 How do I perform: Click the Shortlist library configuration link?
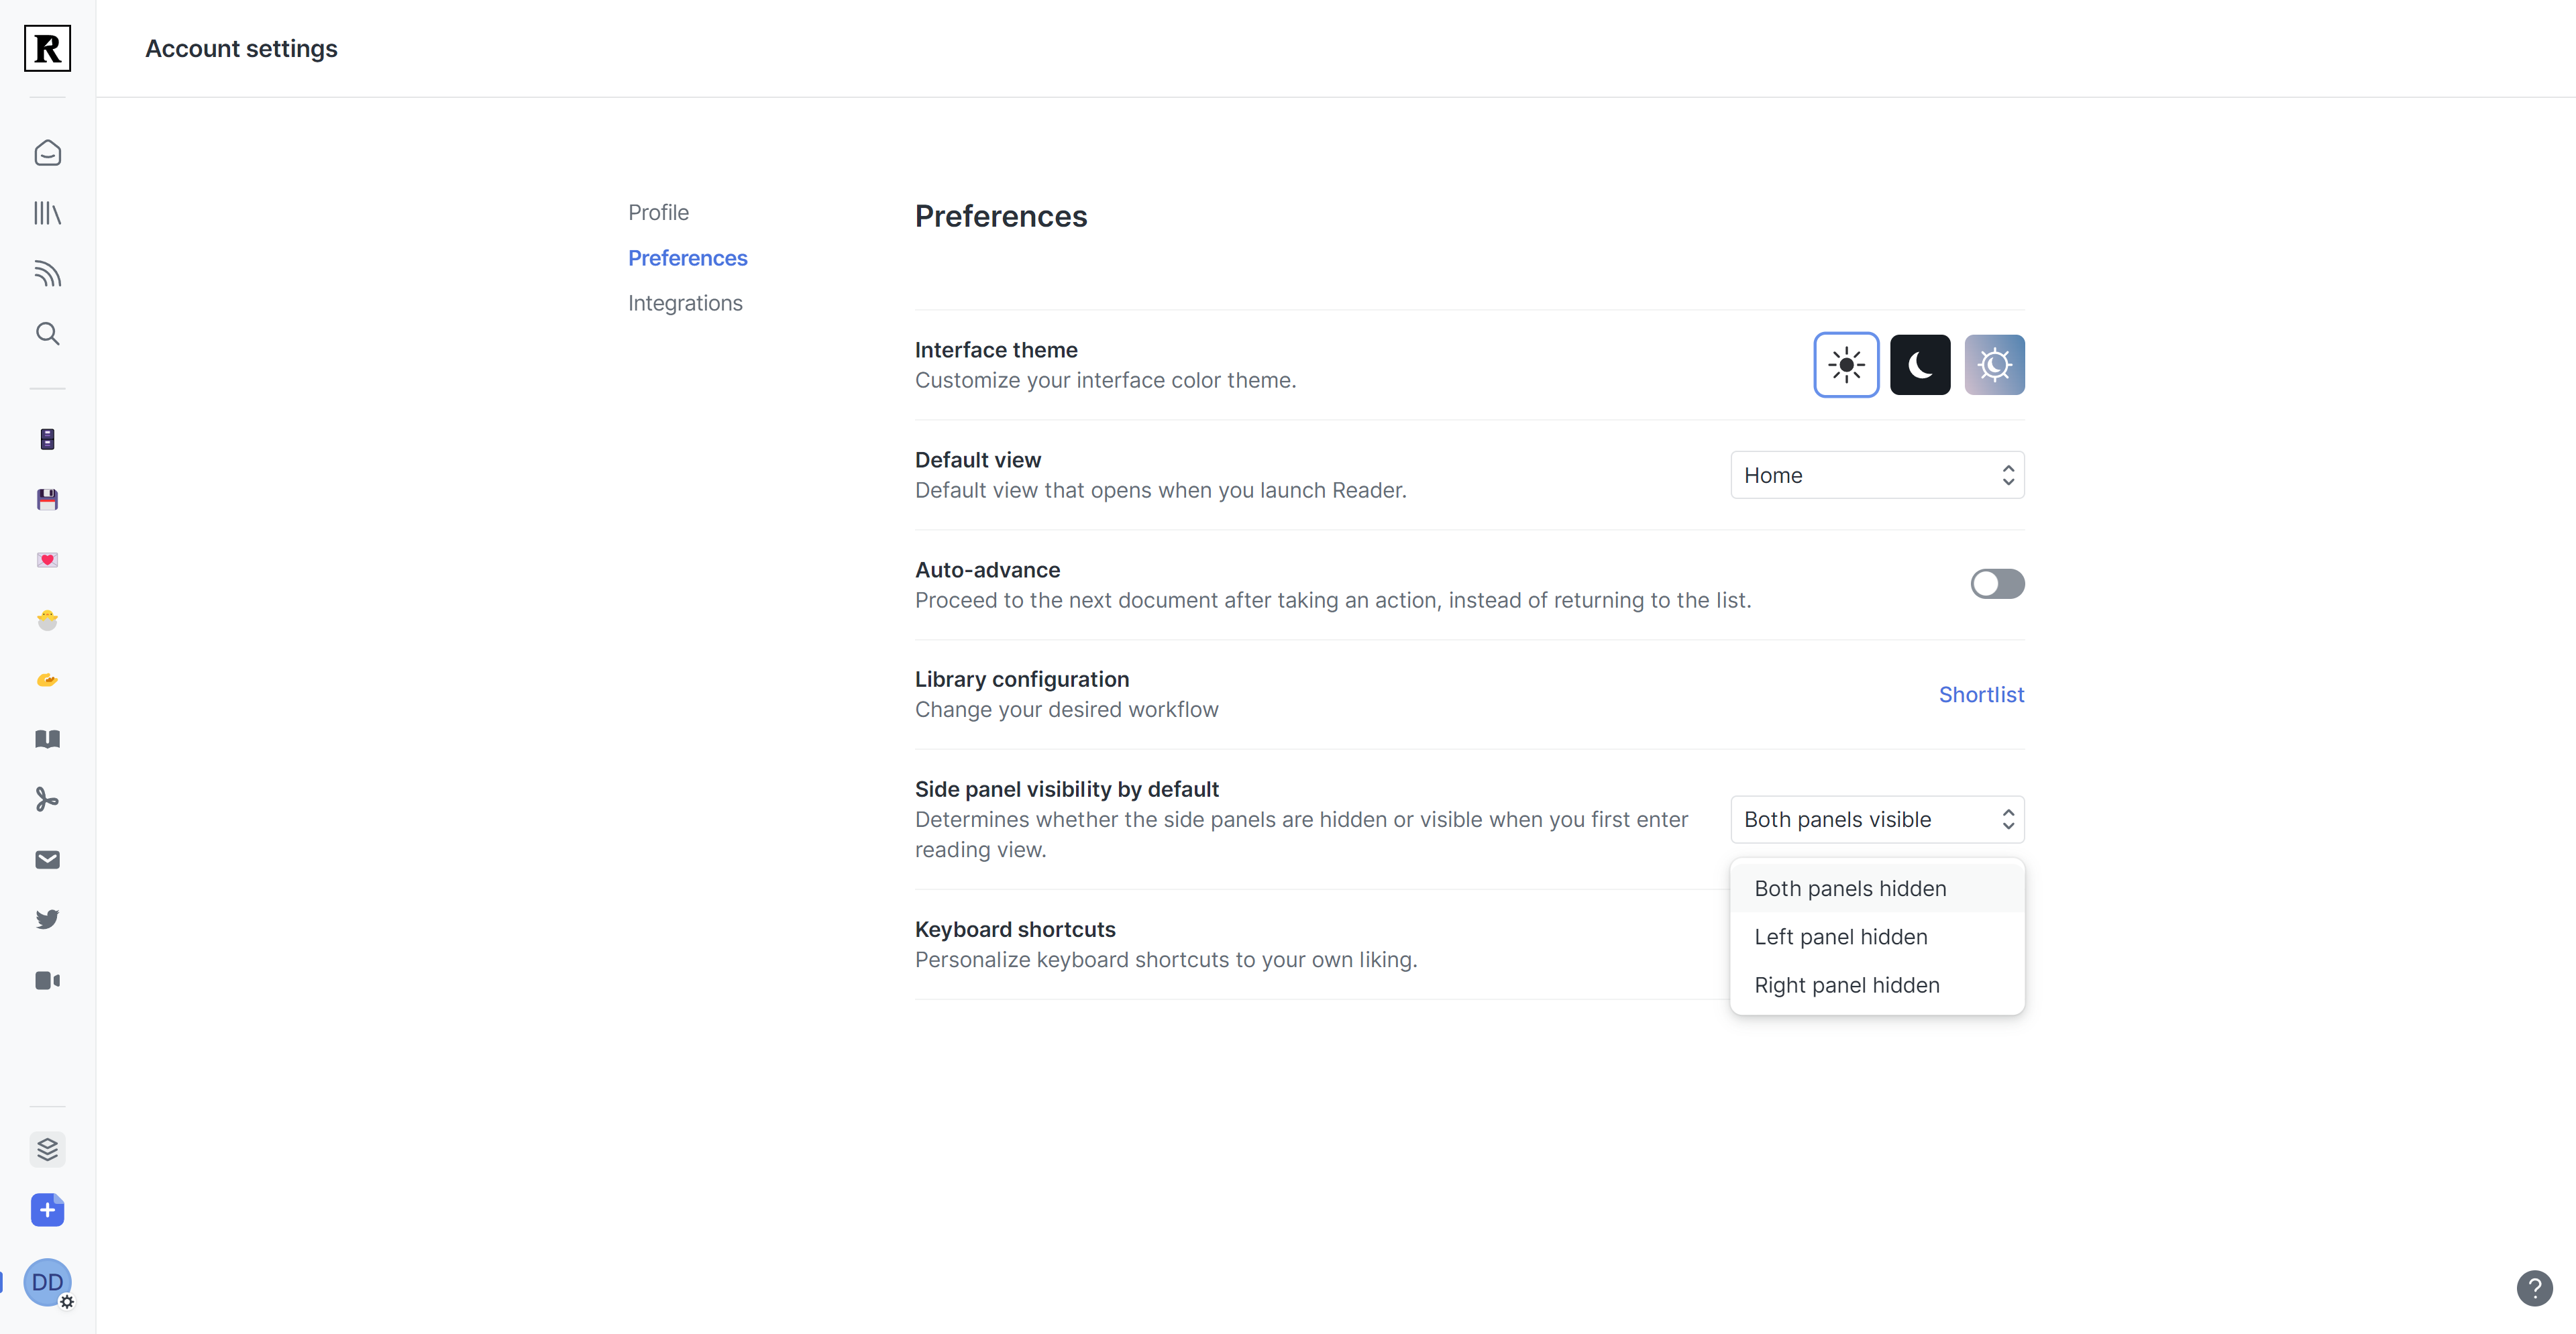1980,694
